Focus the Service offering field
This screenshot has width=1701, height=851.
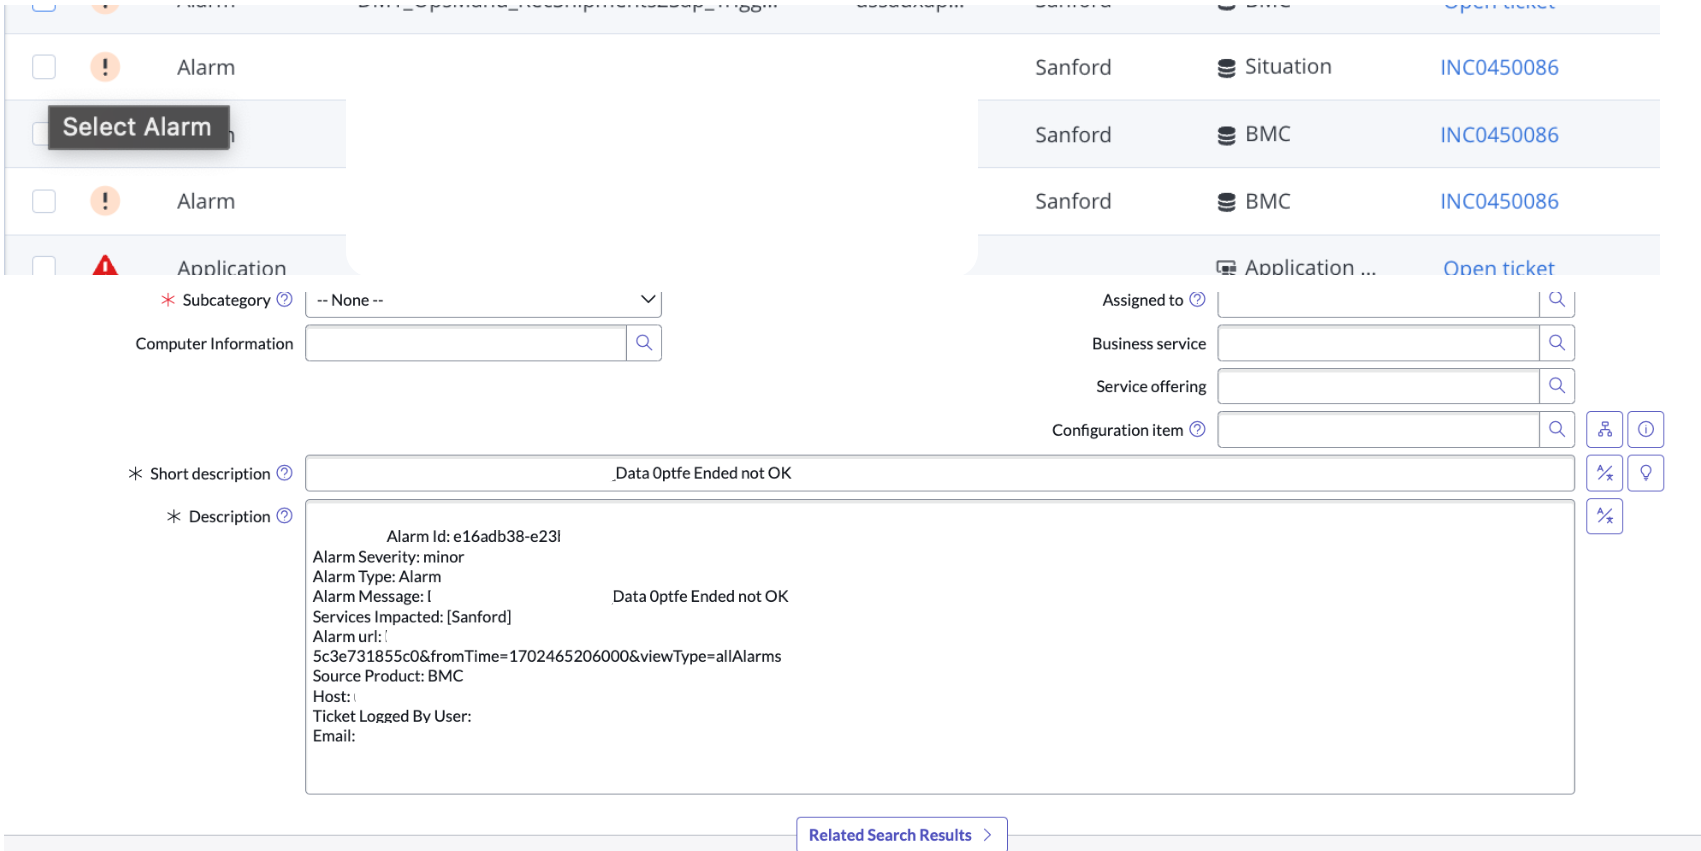[1378, 386]
